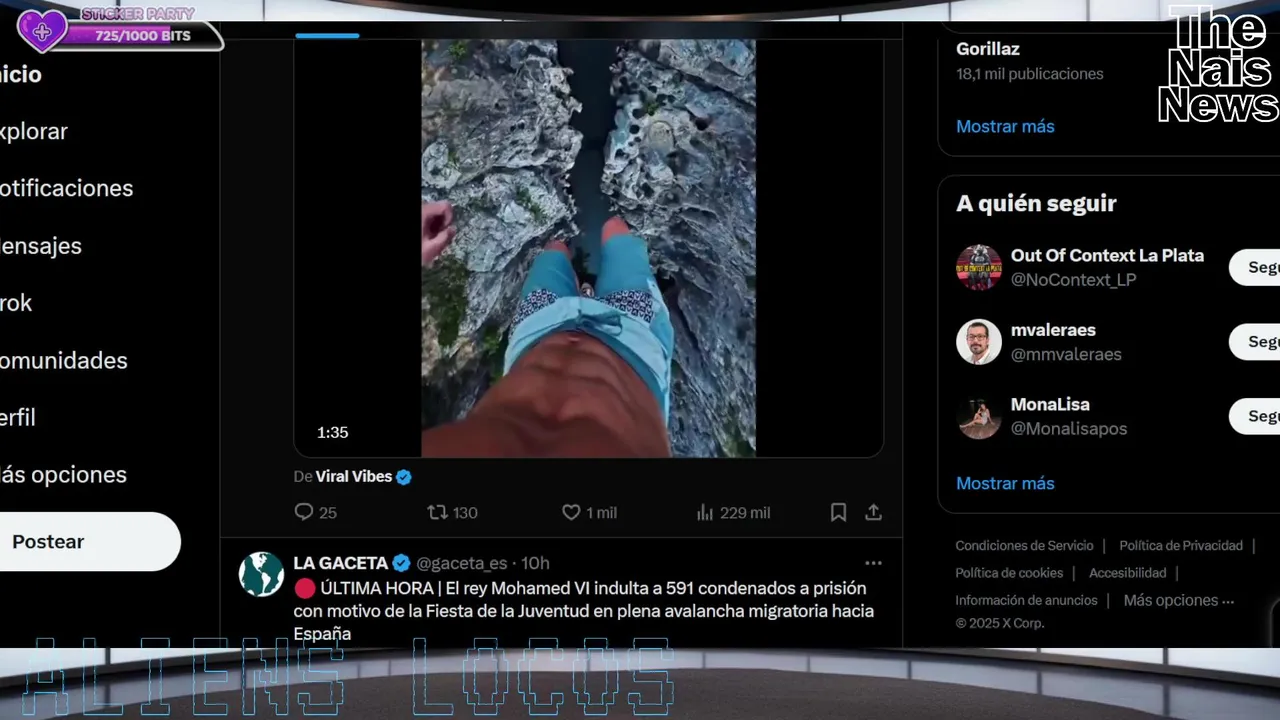
Task: Open Información de anuncios link
Action: tap(1026, 600)
